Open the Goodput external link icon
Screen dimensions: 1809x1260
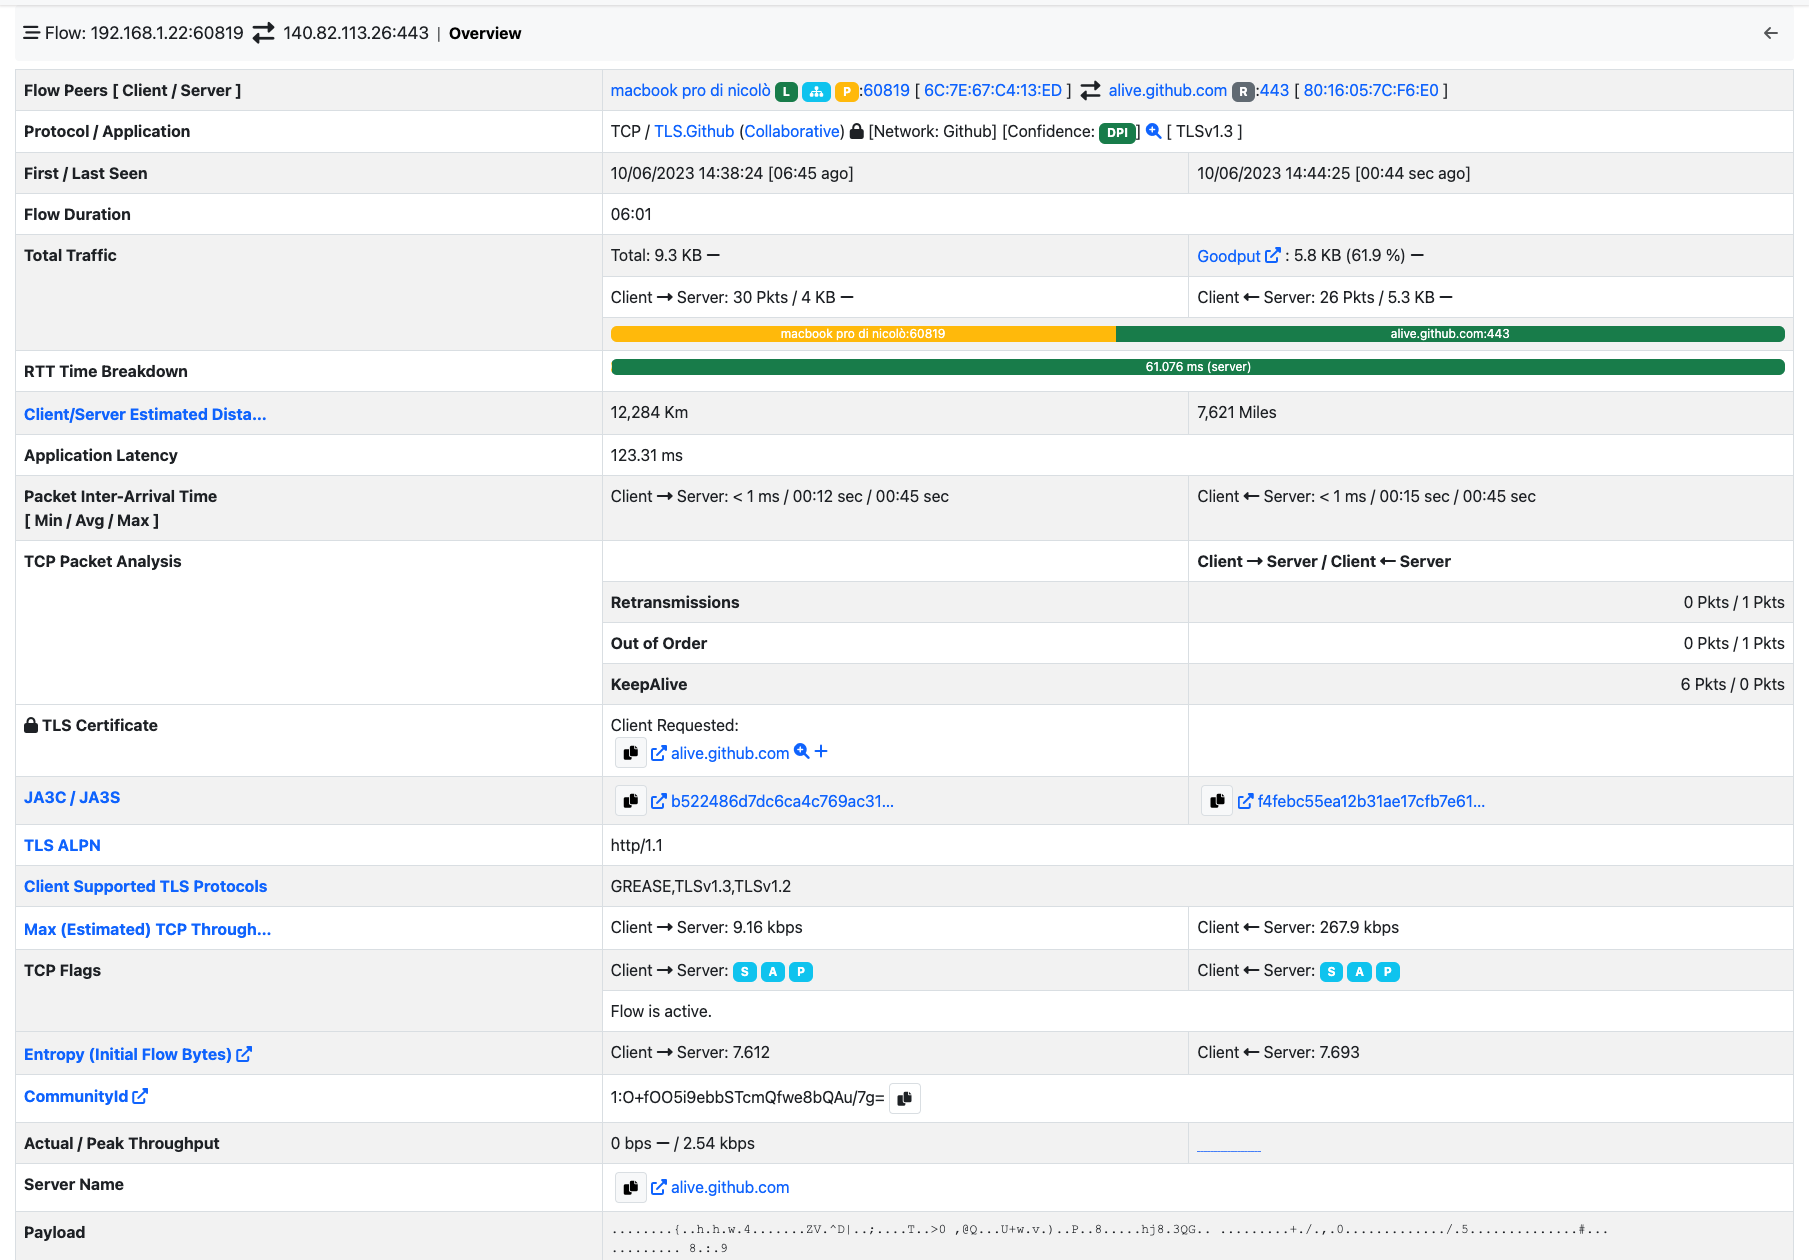click(1272, 256)
